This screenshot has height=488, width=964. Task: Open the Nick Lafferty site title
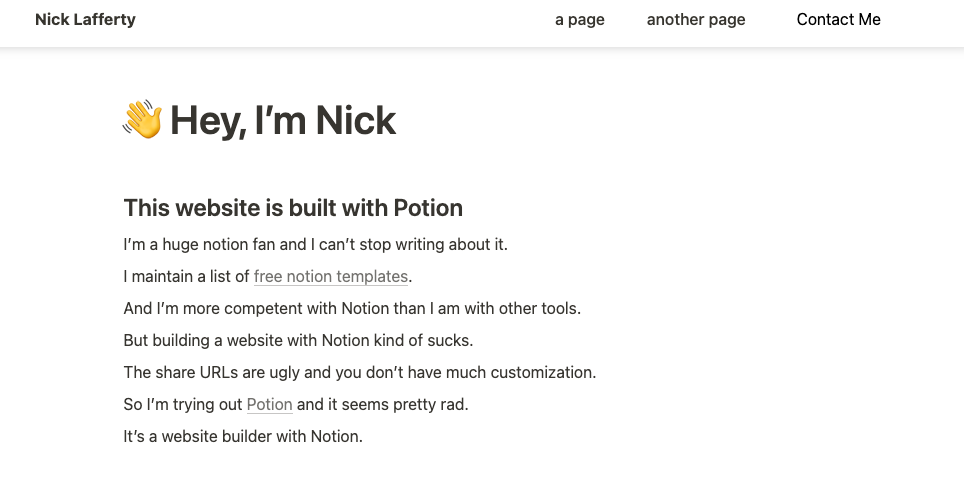[x=85, y=20]
